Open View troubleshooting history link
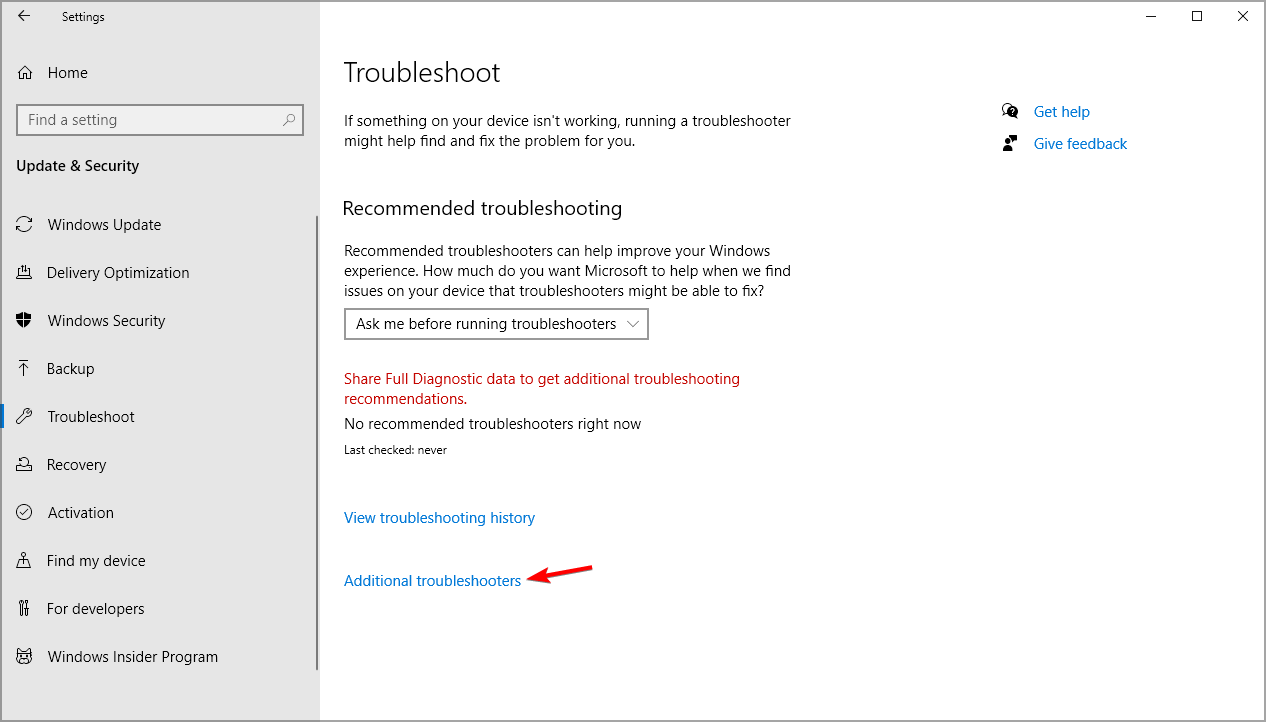The width and height of the screenshot is (1266, 722). [439, 518]
